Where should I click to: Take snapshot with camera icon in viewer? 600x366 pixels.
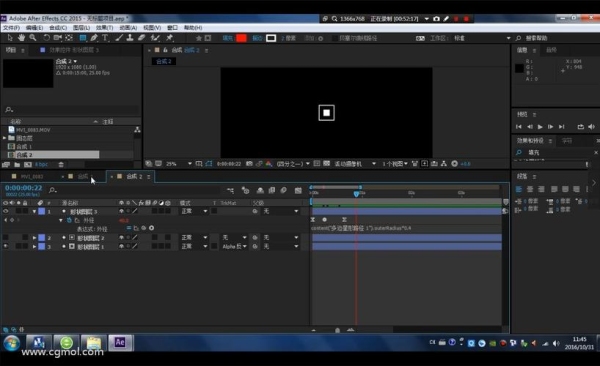(249, 164)
